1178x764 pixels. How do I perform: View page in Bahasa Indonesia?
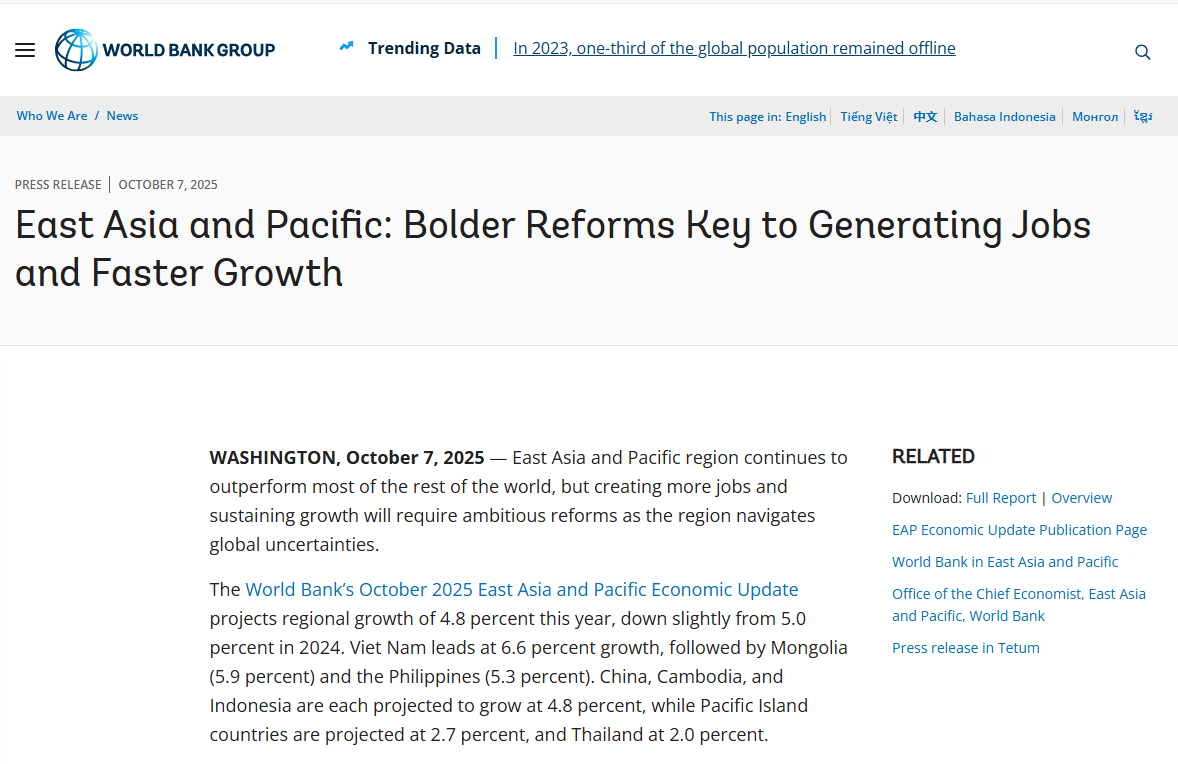click(1004, 117)
